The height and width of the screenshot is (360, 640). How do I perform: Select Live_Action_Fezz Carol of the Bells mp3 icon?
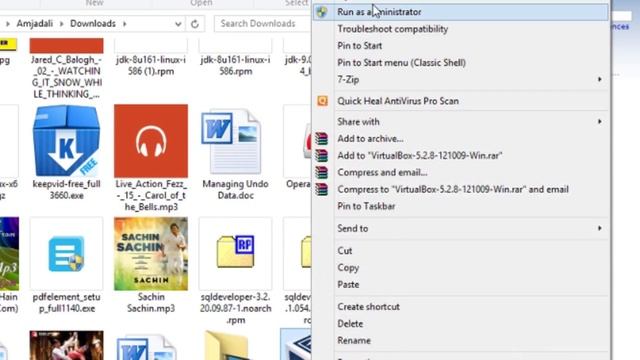click(x=151, y=141)
